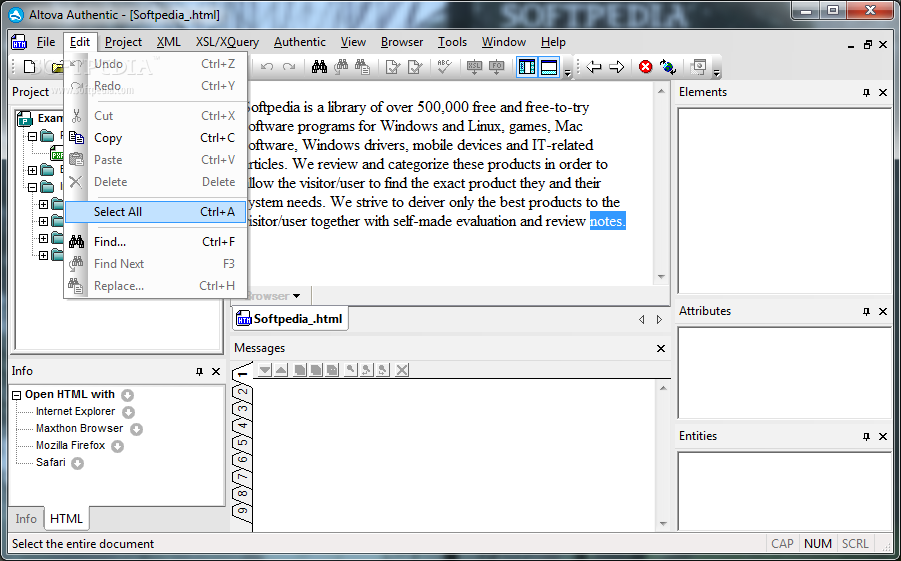Click the spell check ABC icon
Image resolution: width=901 pixels, height=561 pixels.
coord(444,67)
